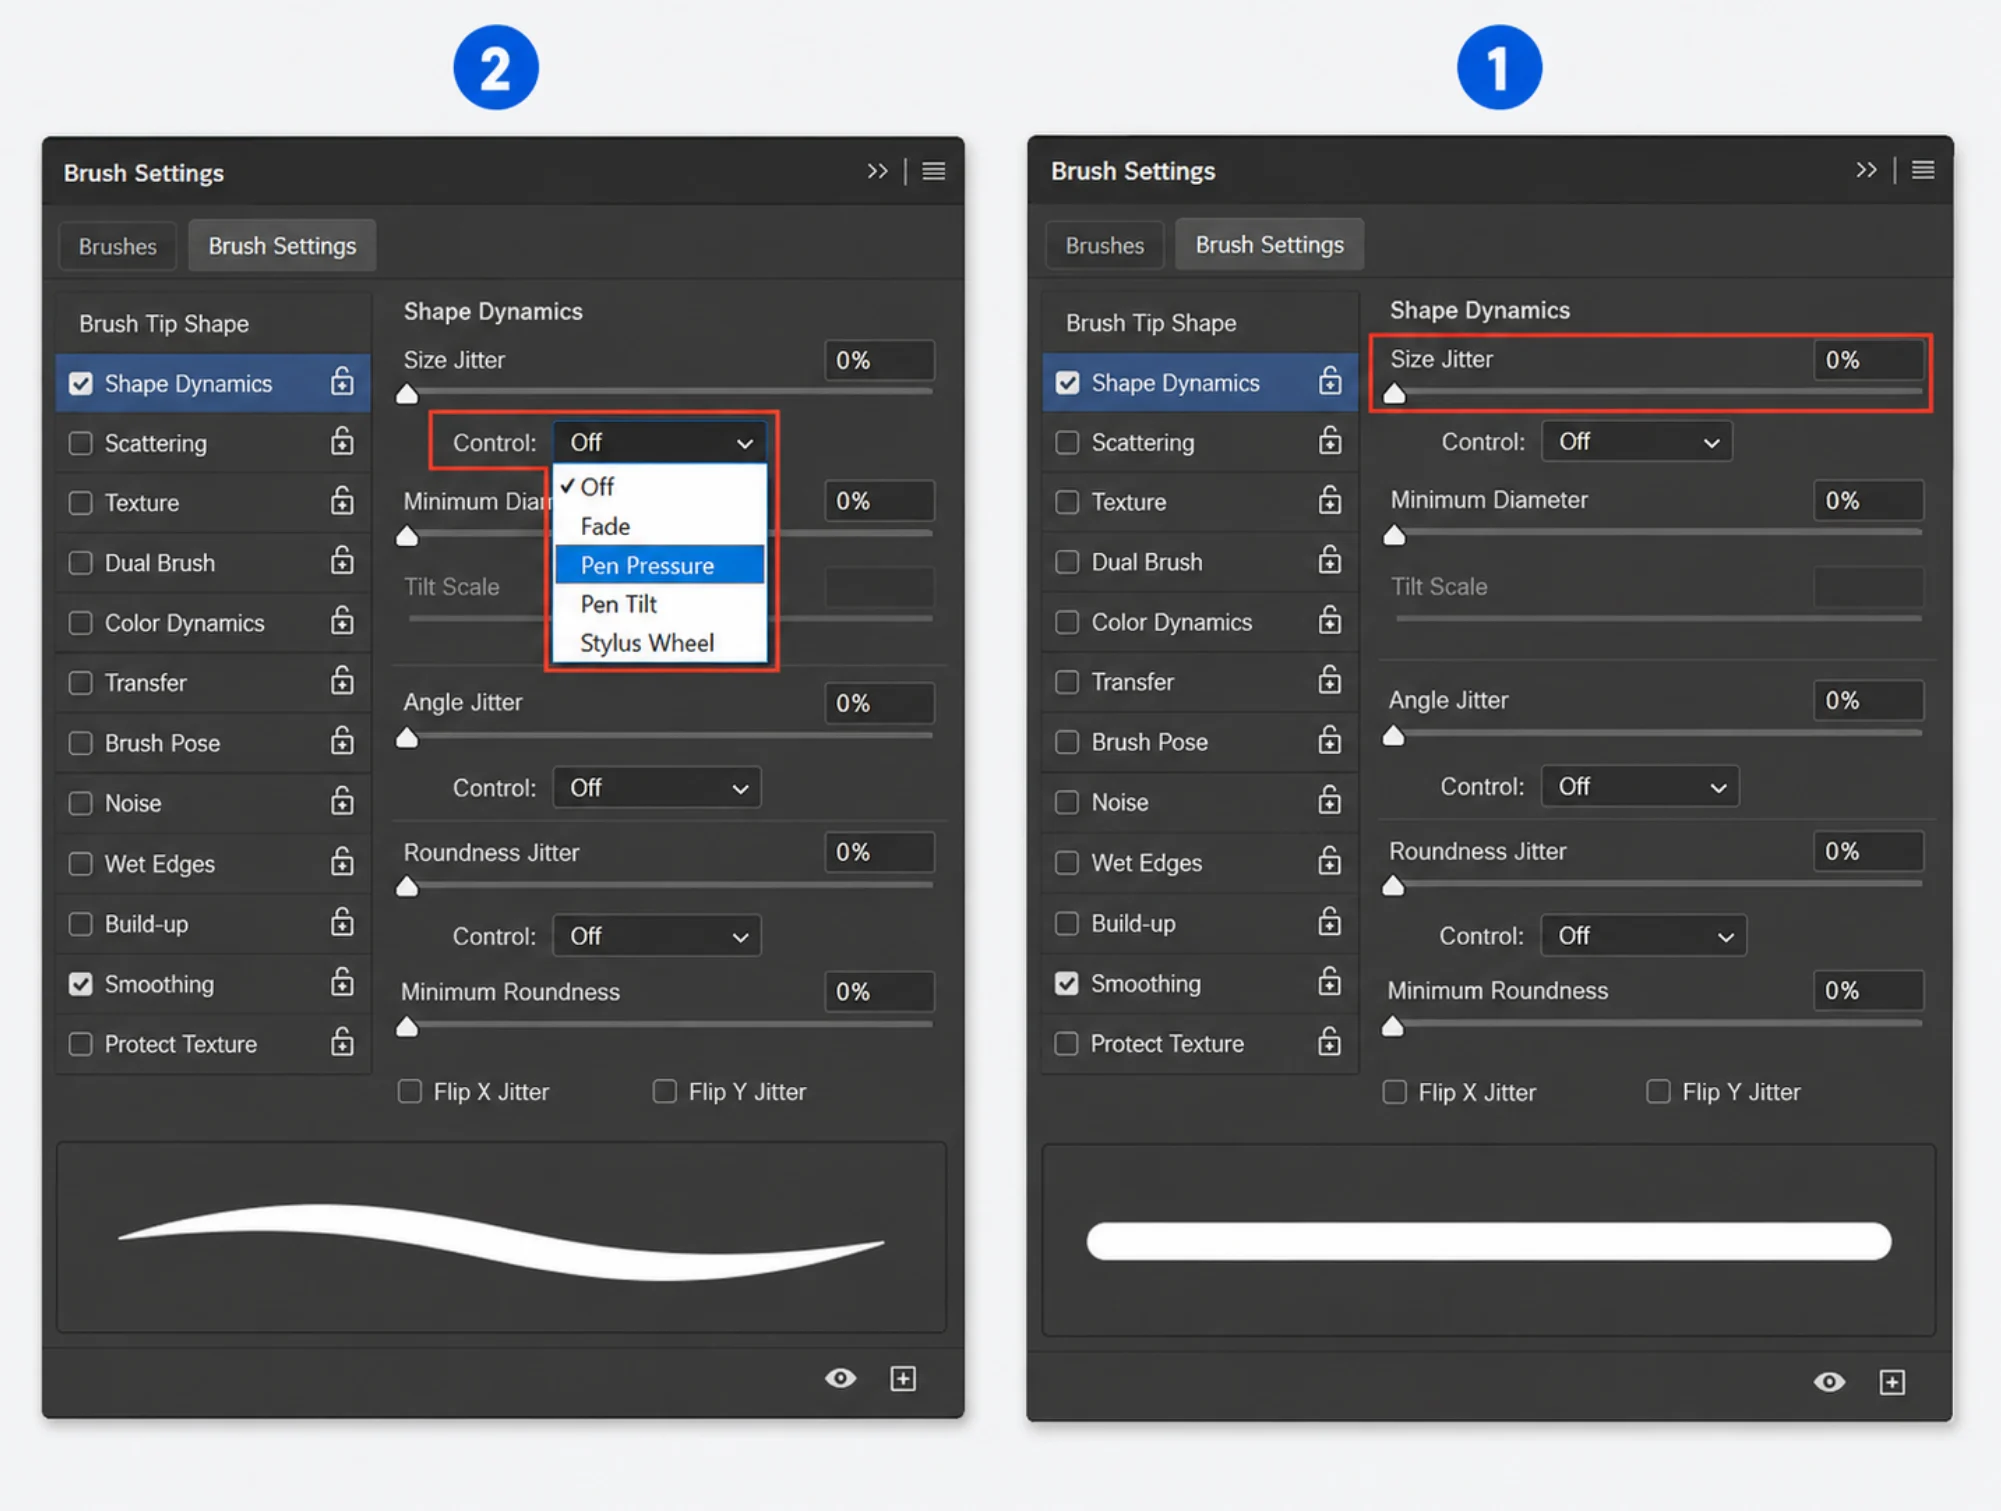Toggle Protect Texture lock in left panel
The height and width of the screenshot is (1511, 2001).
(x=342, y=1042)
